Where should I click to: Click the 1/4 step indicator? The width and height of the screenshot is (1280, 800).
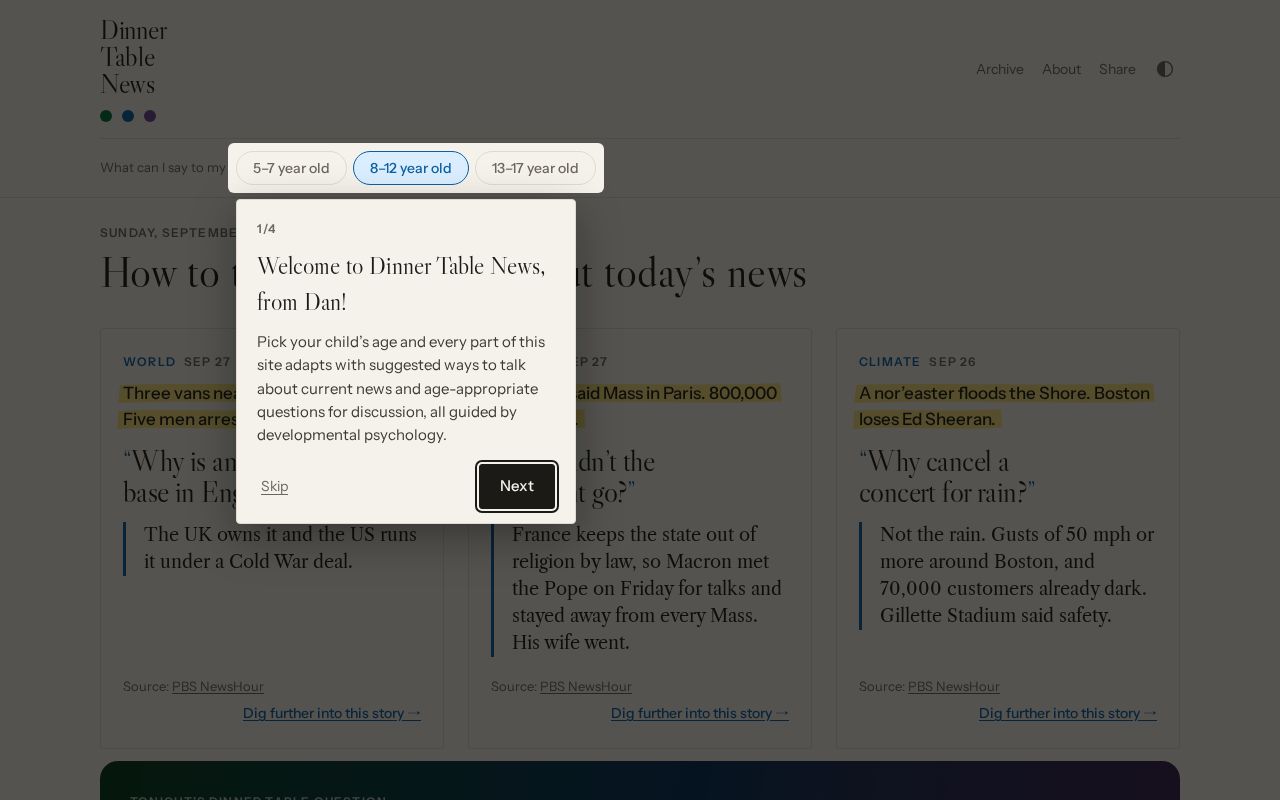[x=266, y=229]
